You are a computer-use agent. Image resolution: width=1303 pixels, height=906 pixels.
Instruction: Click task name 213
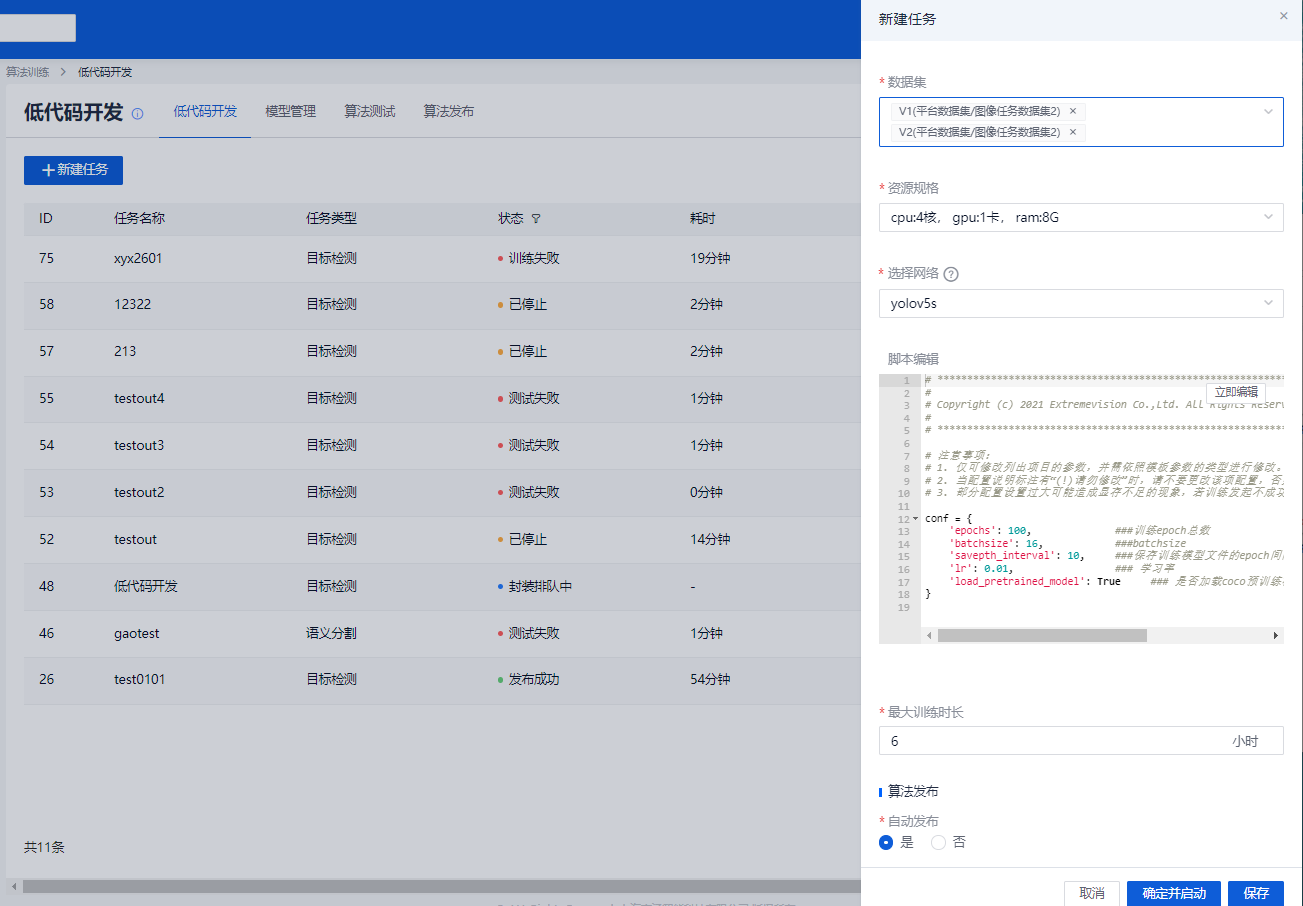pos(125,351)
